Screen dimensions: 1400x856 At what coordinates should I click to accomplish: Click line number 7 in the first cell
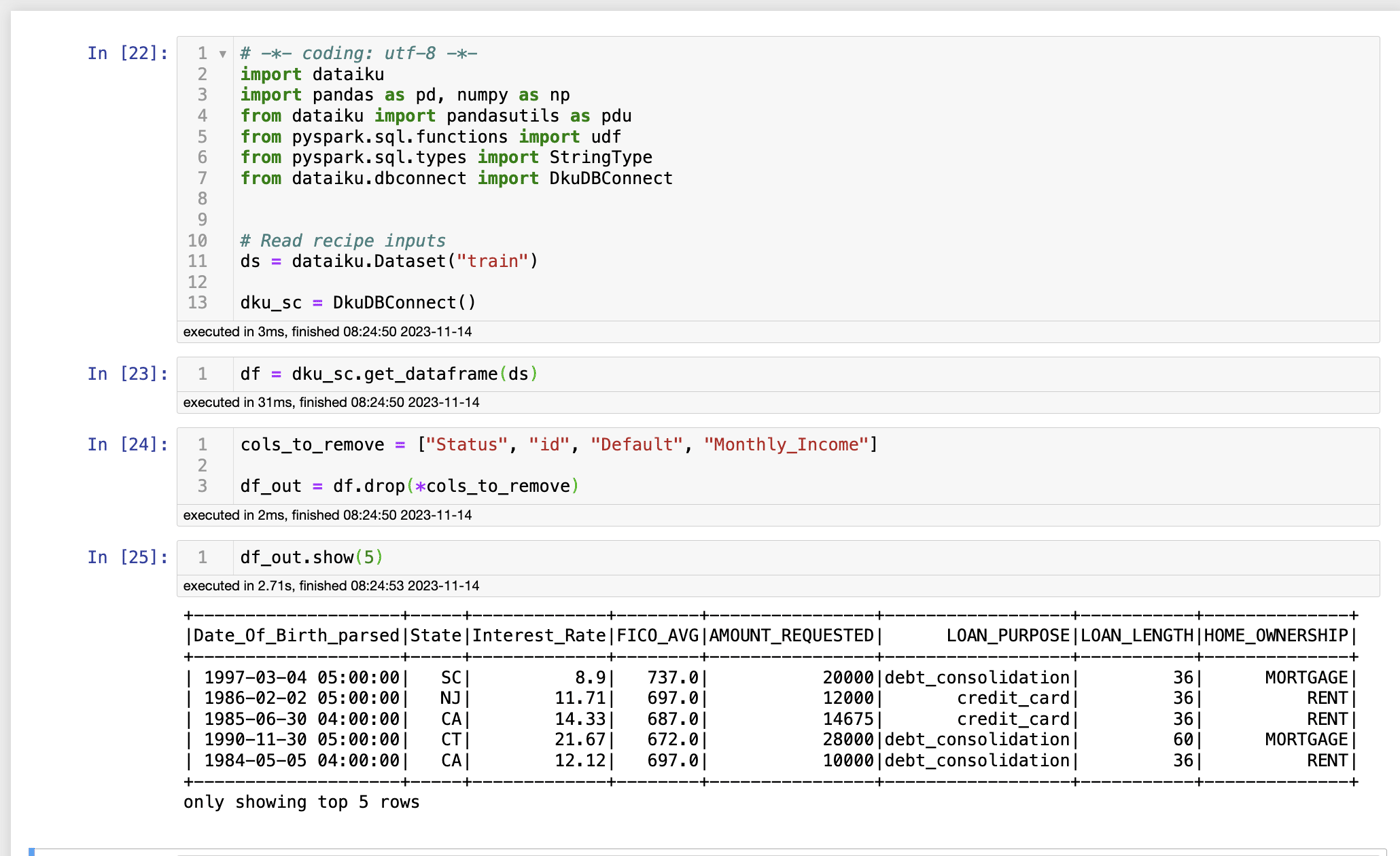tap(203, 178)
